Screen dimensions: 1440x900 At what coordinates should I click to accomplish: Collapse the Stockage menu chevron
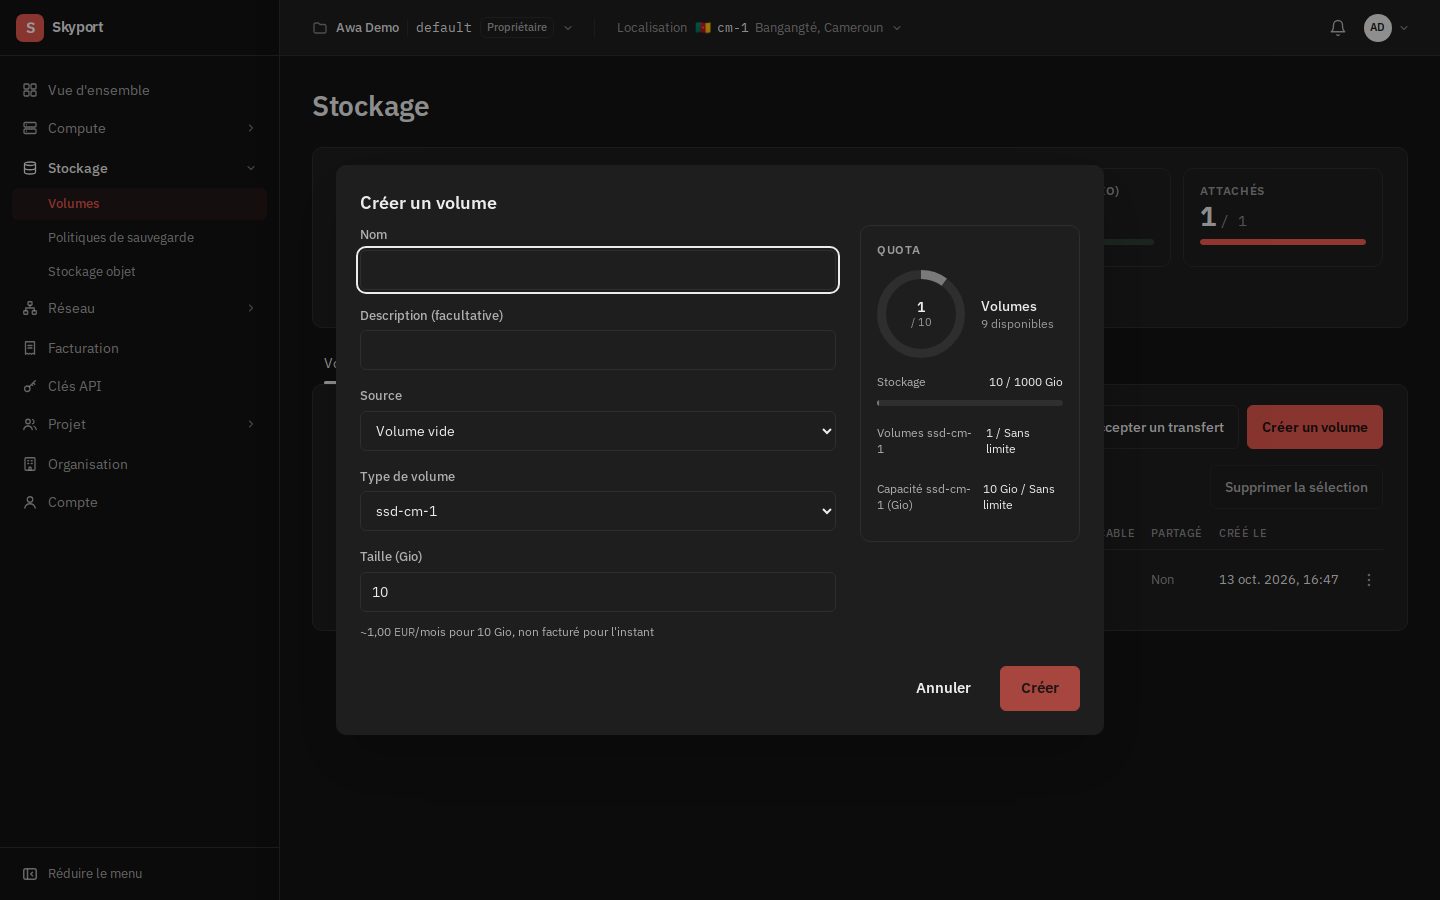click(x=251, y=168)
